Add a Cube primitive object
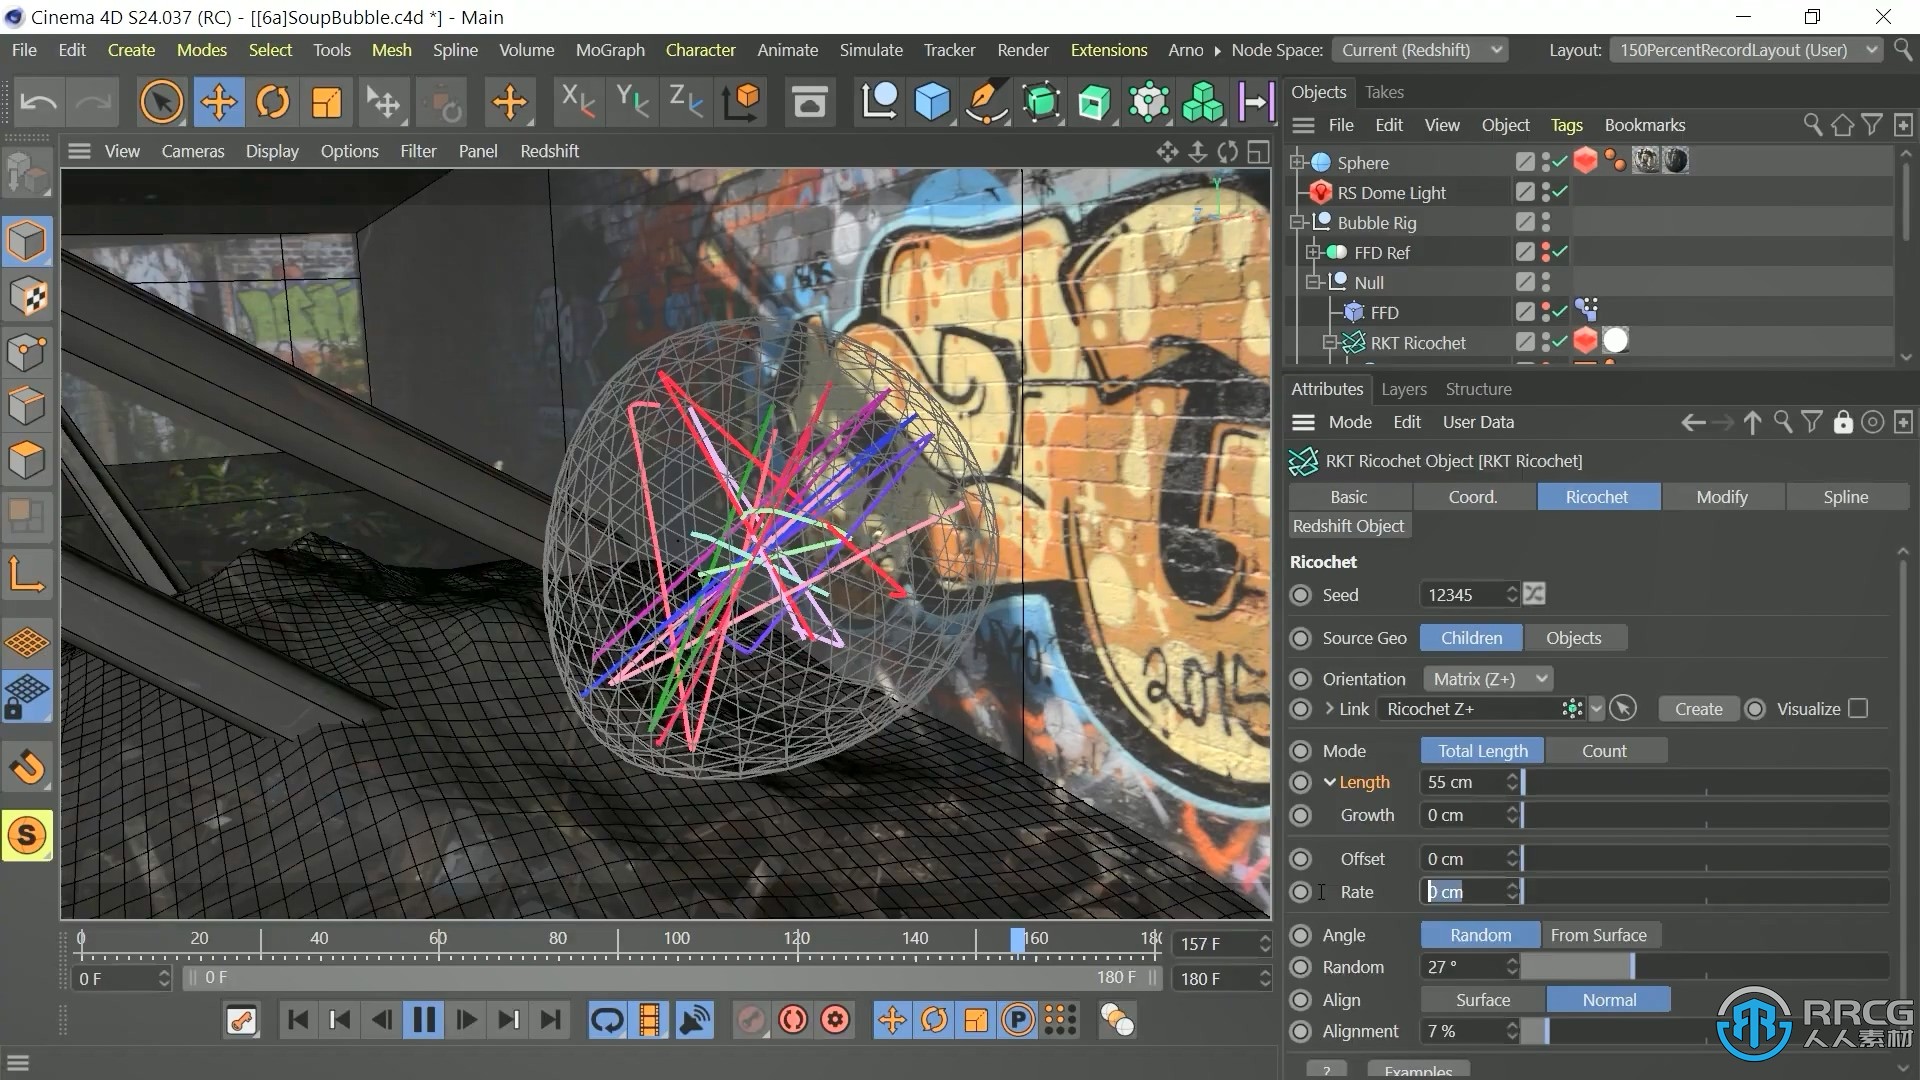 coord(932,102)
